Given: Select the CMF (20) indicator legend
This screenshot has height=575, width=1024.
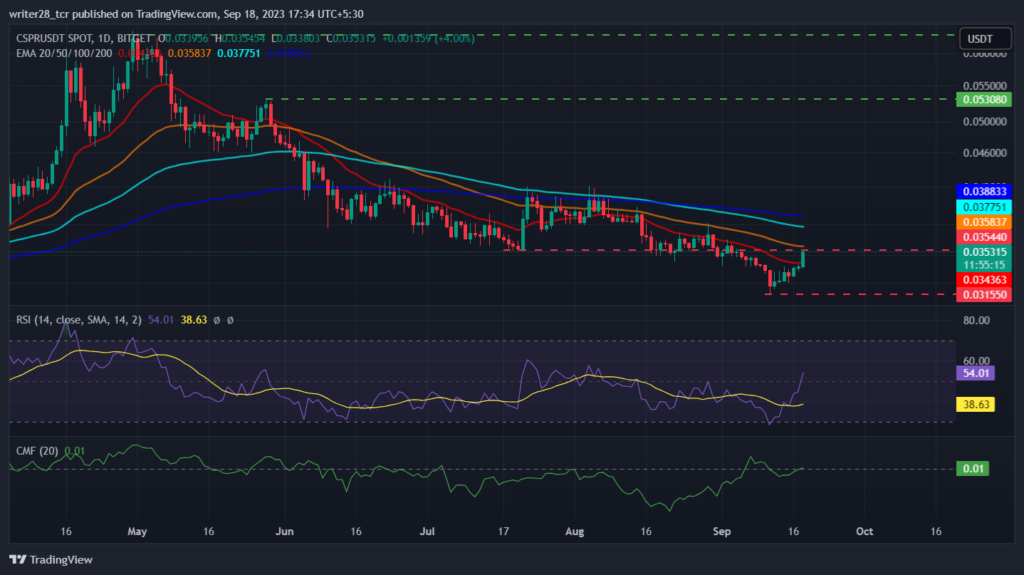Looking at the screenshot, I should pyautogui.click(x=37, y=451).
